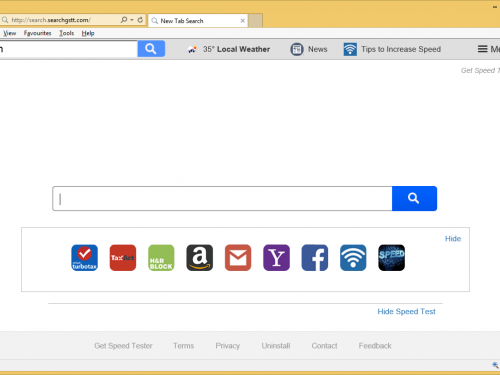Open the H&R Block shortcut icon
500x375 pixels.
coord(161,258)
